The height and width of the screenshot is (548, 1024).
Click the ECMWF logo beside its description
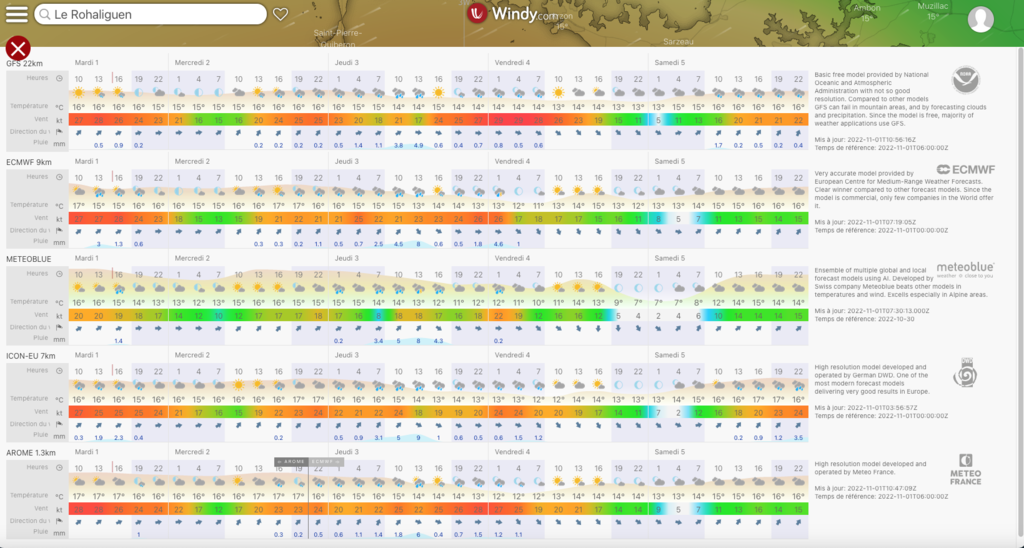tap(966, 170)
